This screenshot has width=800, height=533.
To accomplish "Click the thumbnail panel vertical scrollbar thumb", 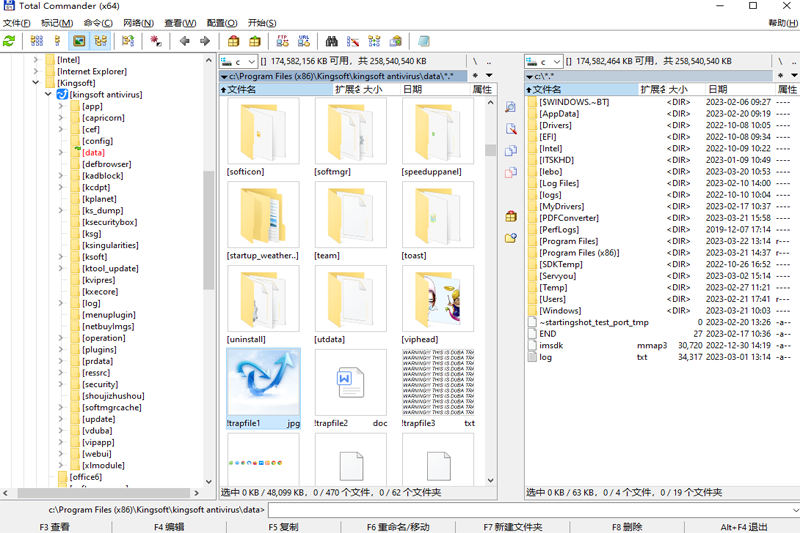I will point(490,150).
